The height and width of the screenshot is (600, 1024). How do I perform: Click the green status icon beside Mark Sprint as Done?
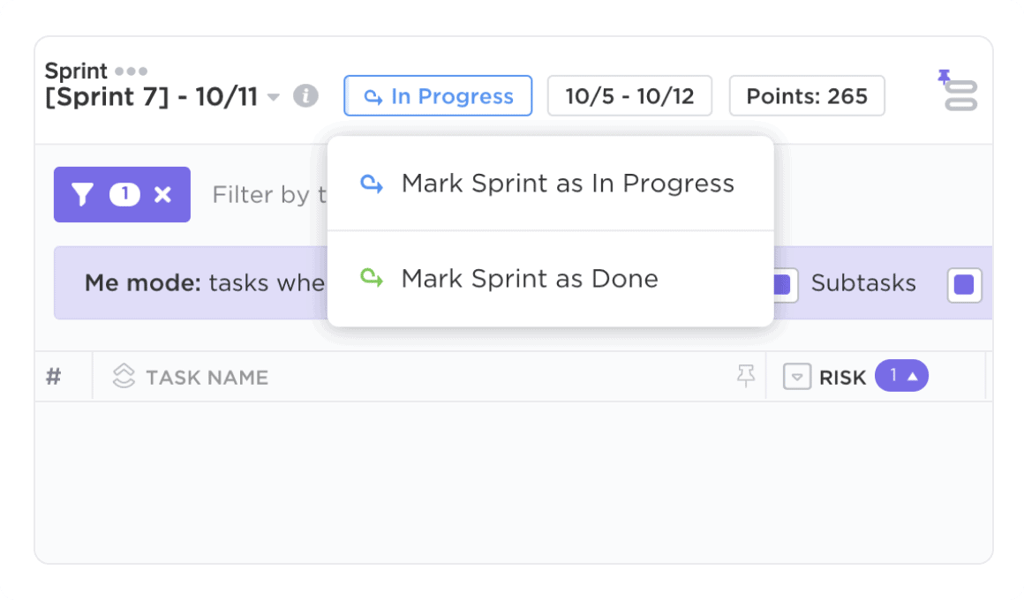coord(371,279)
